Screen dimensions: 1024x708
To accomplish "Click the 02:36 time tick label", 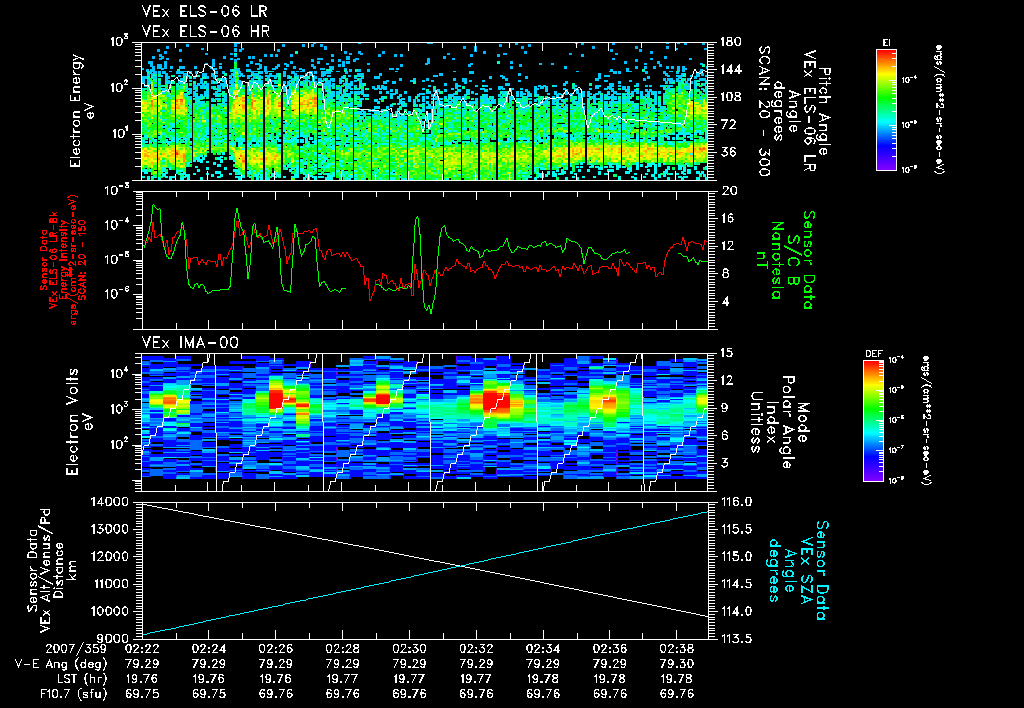I will click(x=609, y=649).
